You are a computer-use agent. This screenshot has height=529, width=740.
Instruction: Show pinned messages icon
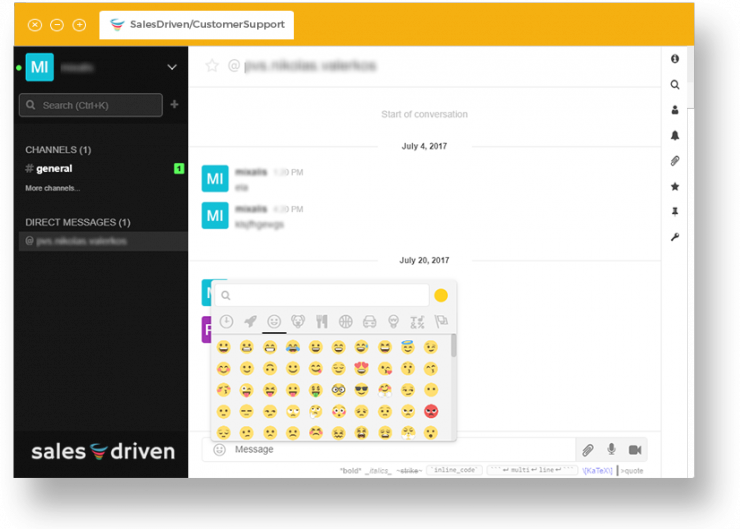(675, 211)
